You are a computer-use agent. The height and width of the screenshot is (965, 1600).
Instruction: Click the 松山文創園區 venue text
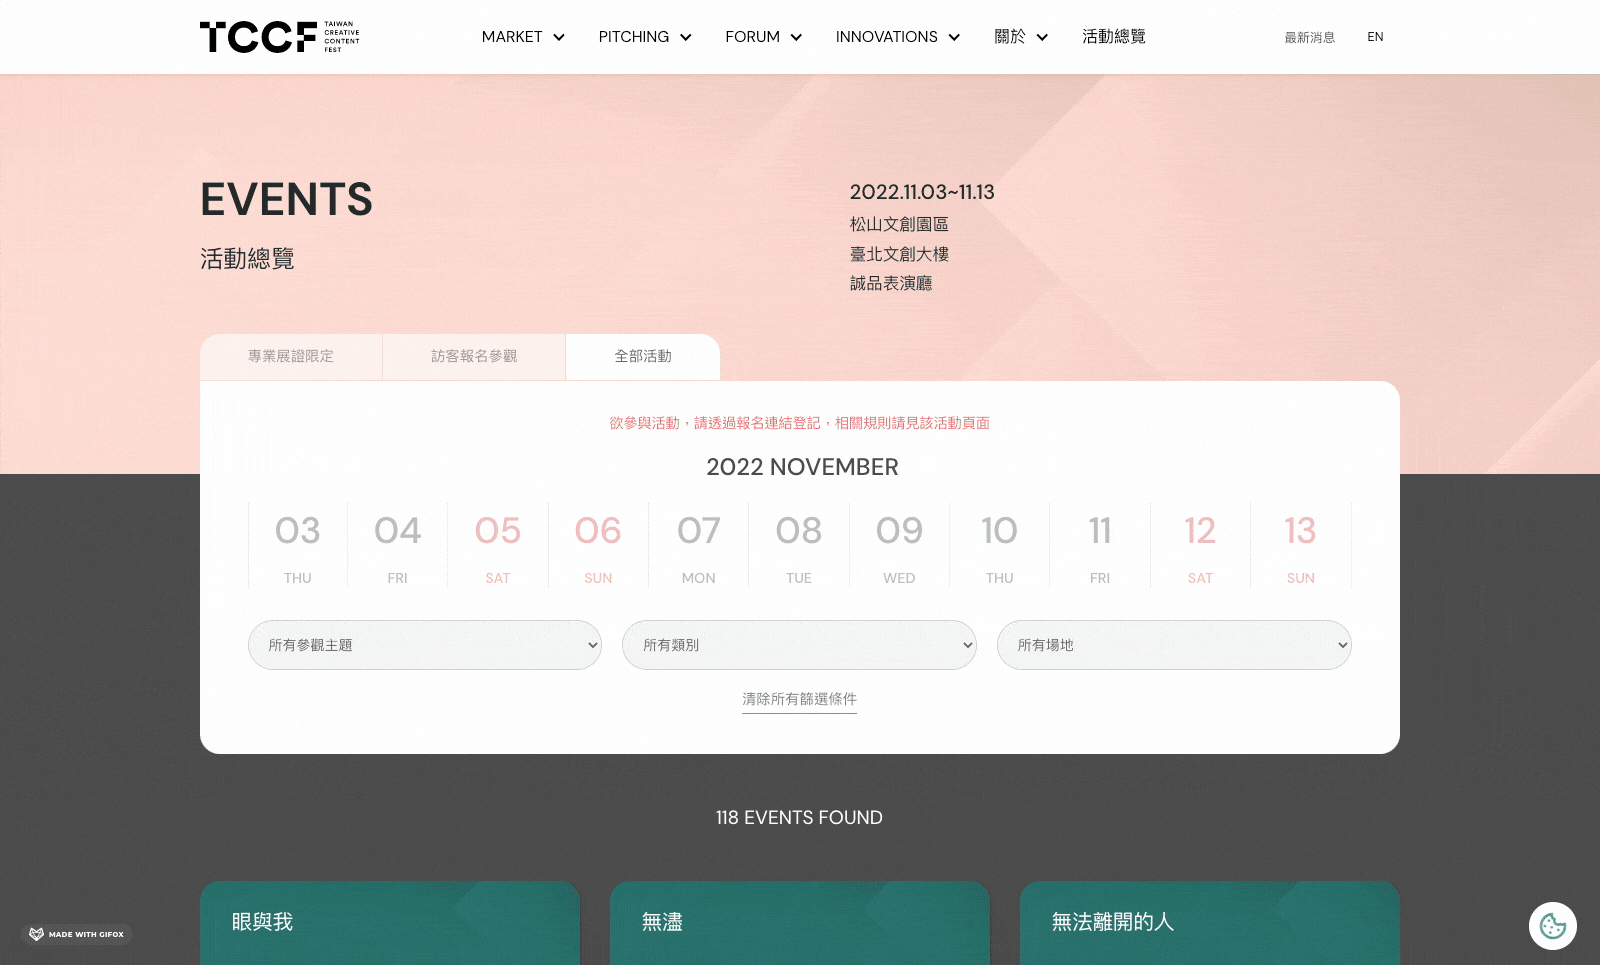click(x=899, y=224)
